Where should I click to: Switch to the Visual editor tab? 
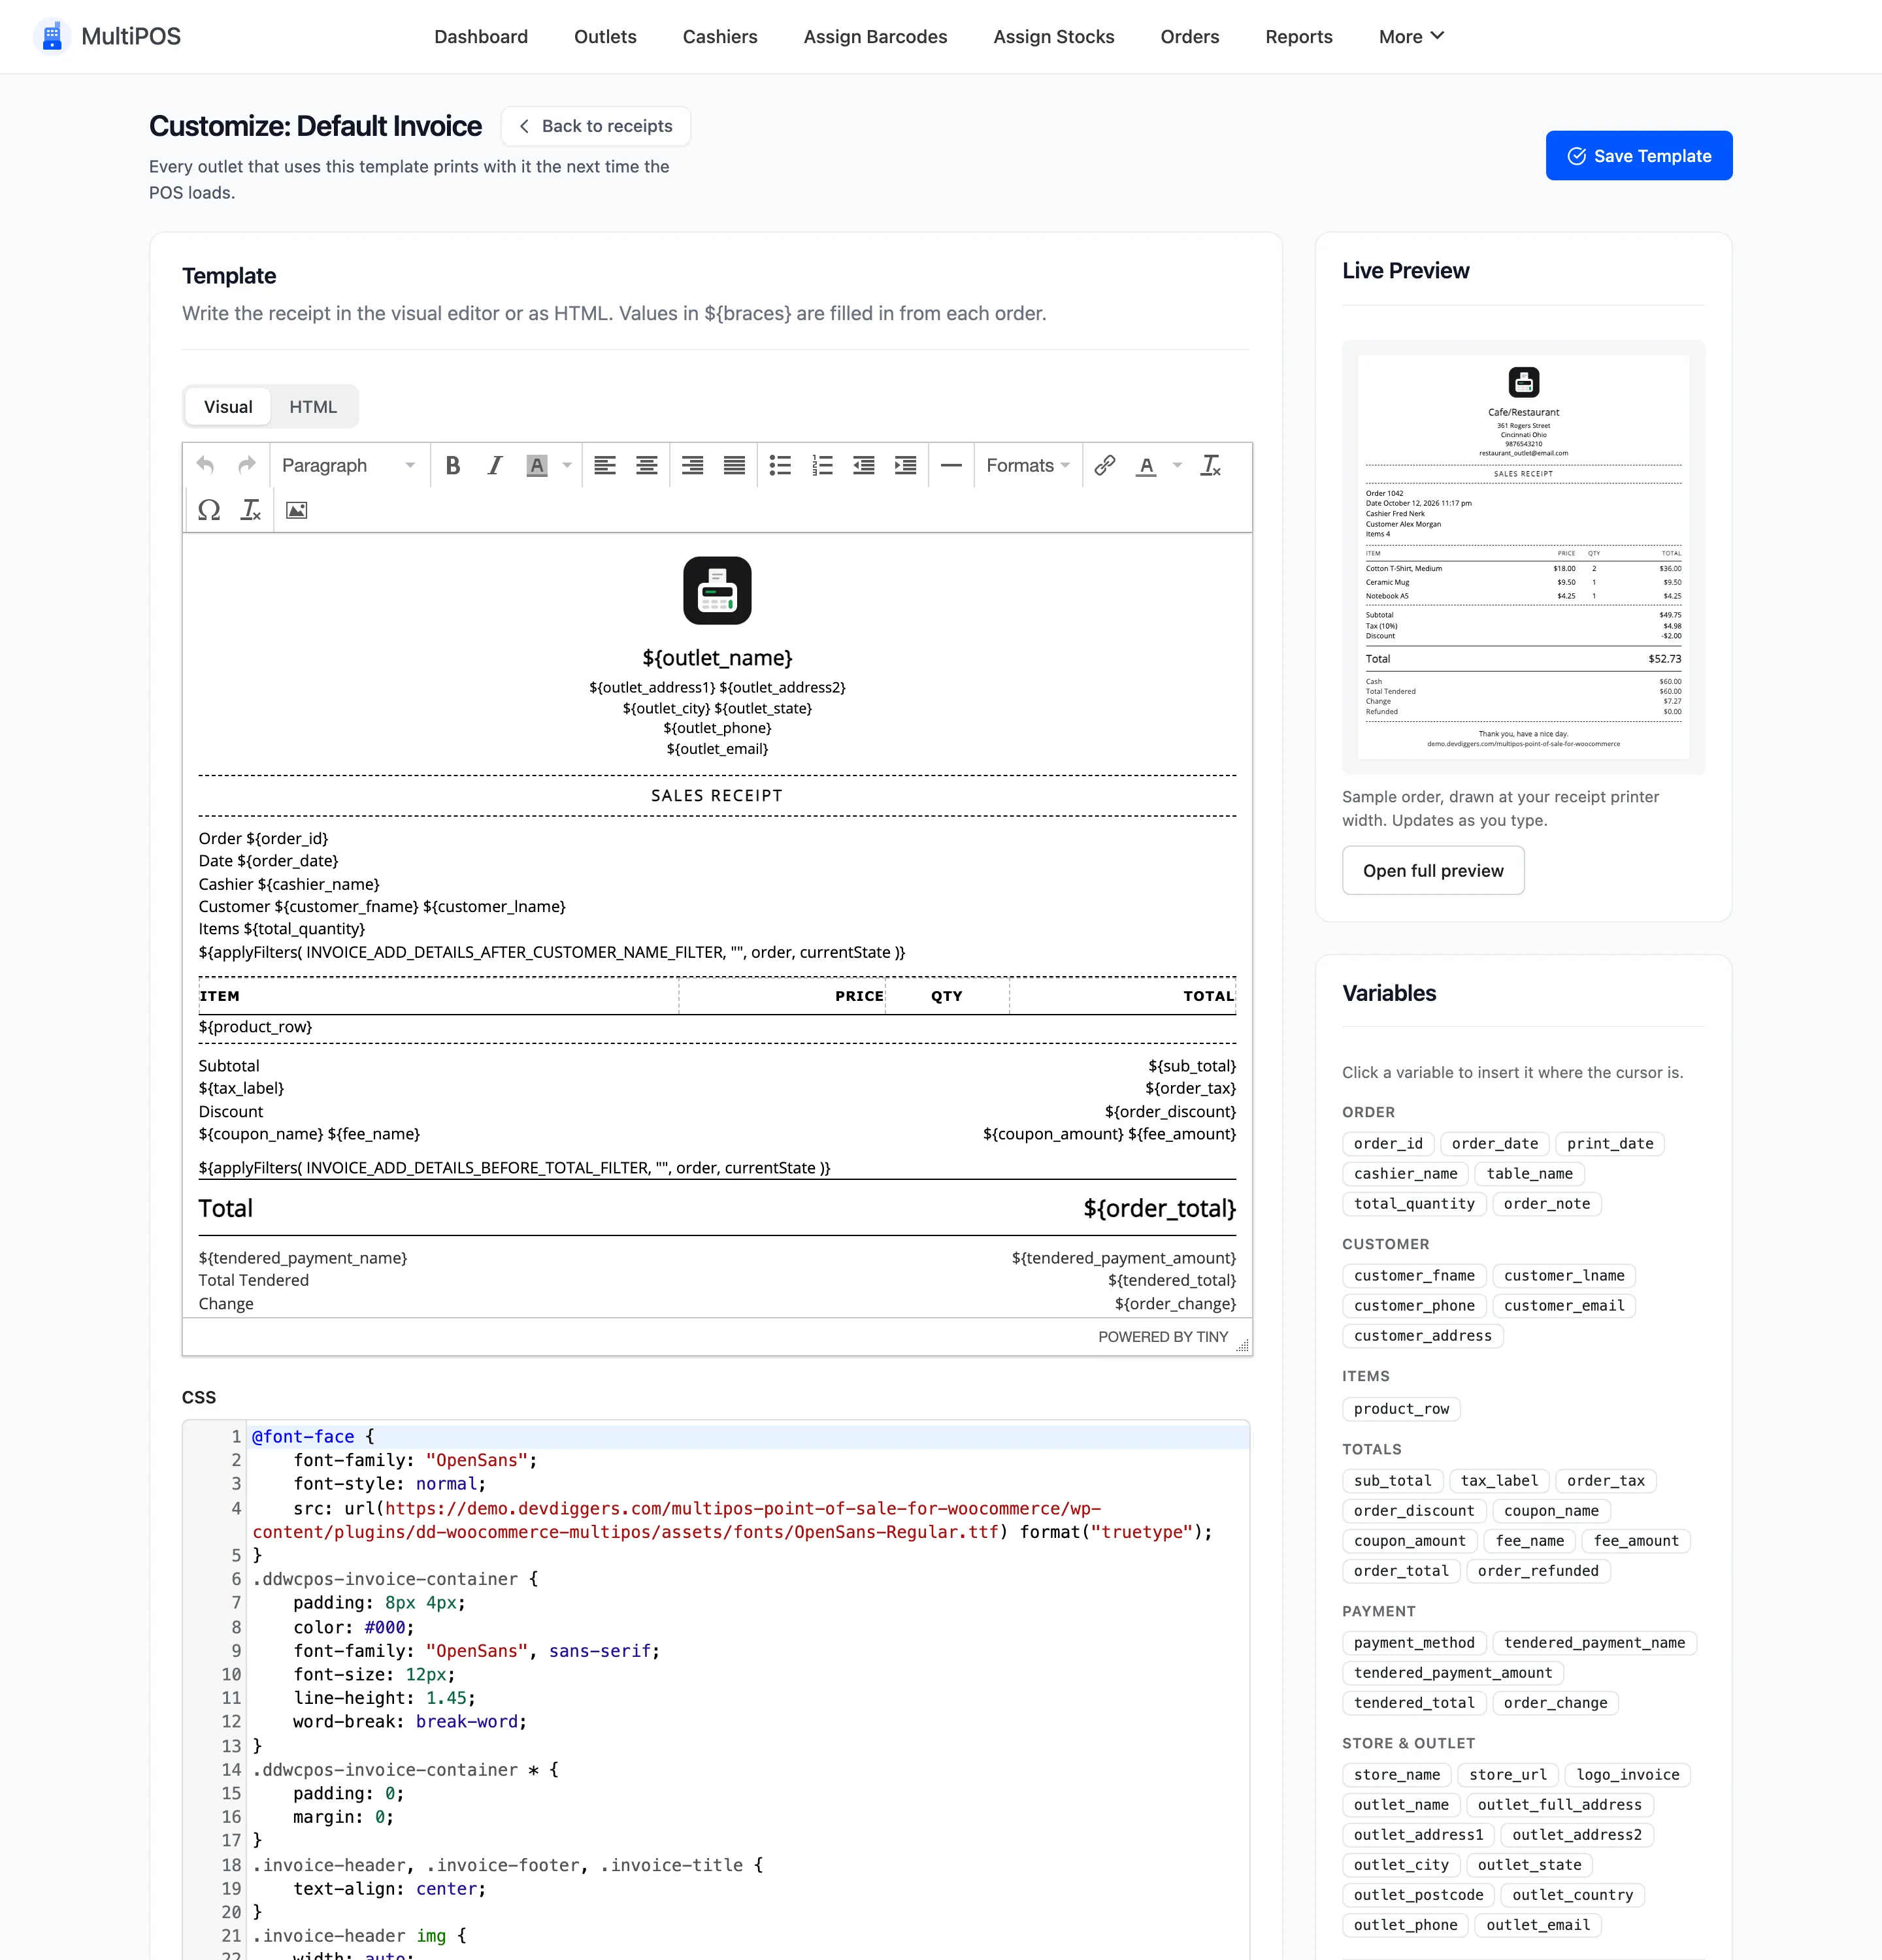click(228, 406)
